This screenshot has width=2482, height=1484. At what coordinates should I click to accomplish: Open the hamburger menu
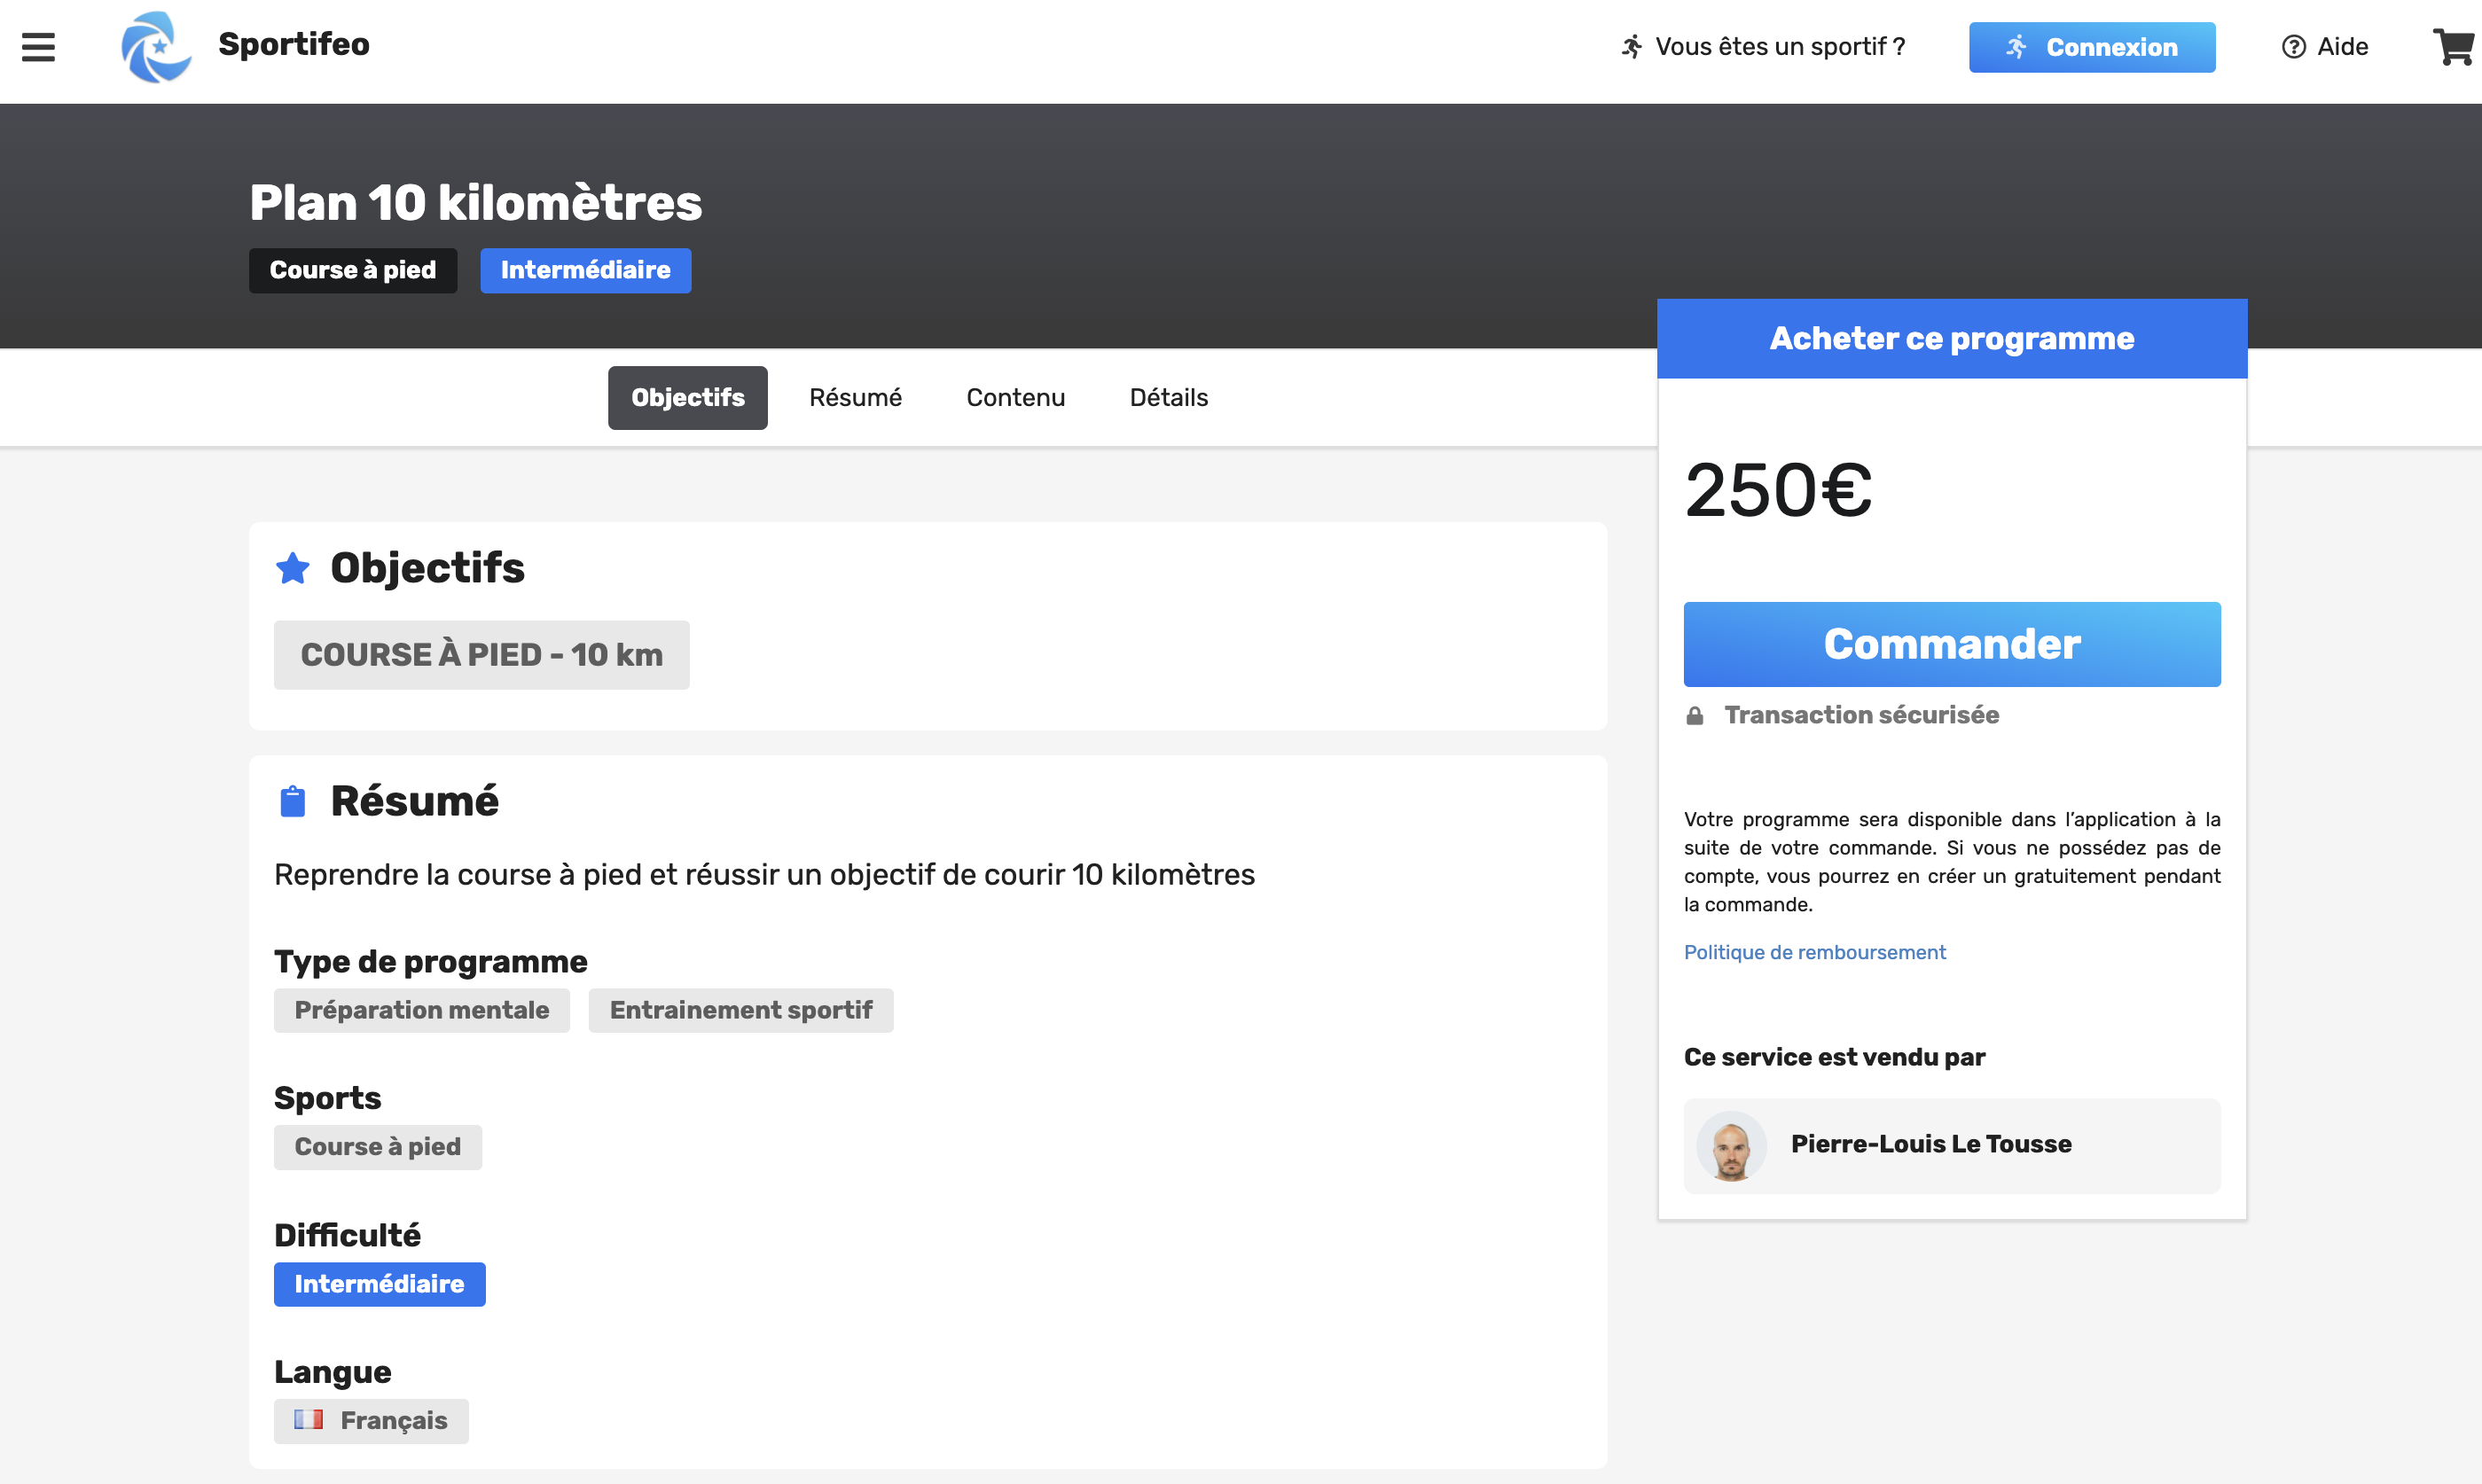coord(38,47)
